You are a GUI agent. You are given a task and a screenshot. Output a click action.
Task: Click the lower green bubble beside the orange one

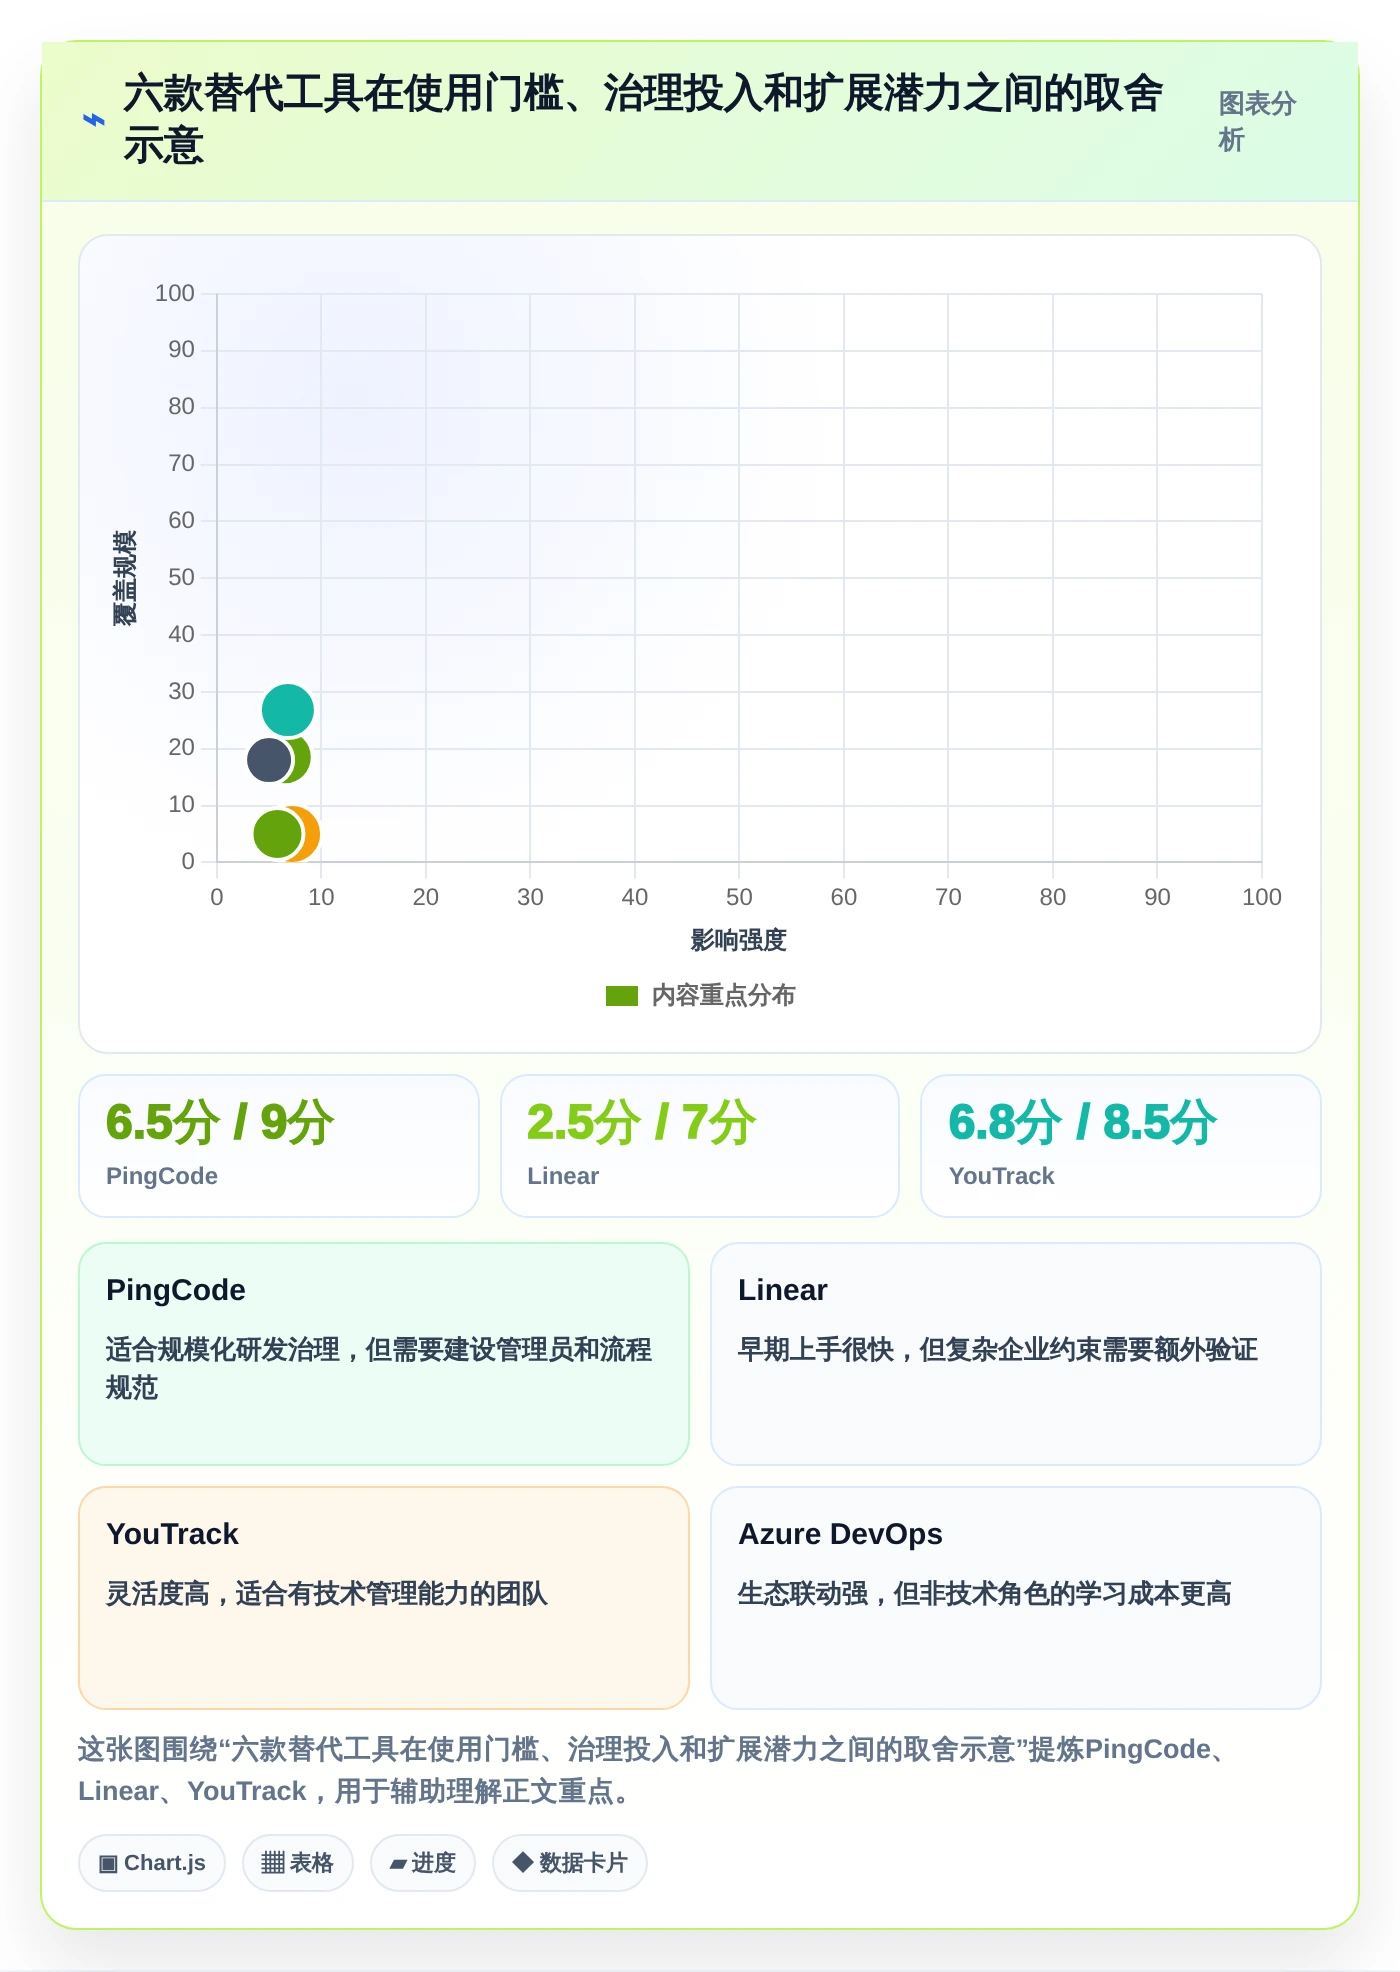tap(277, 834)
